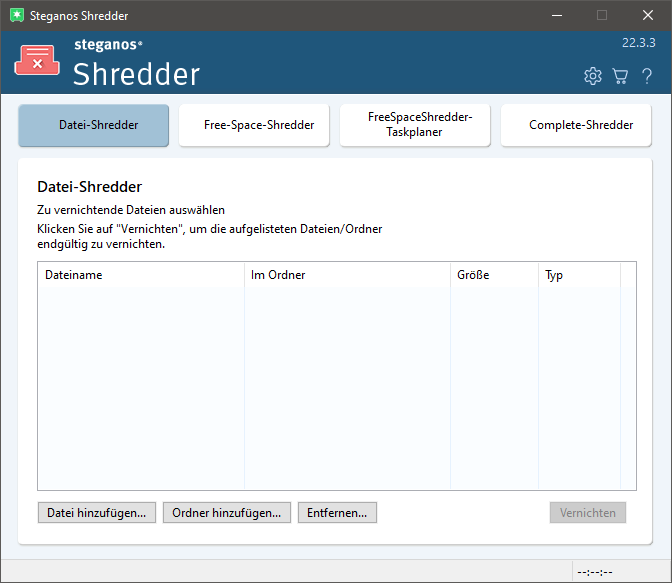Sort by Dateiname column header
The width and height of the screenshot is (672, 583).
[x=141, y=275]
